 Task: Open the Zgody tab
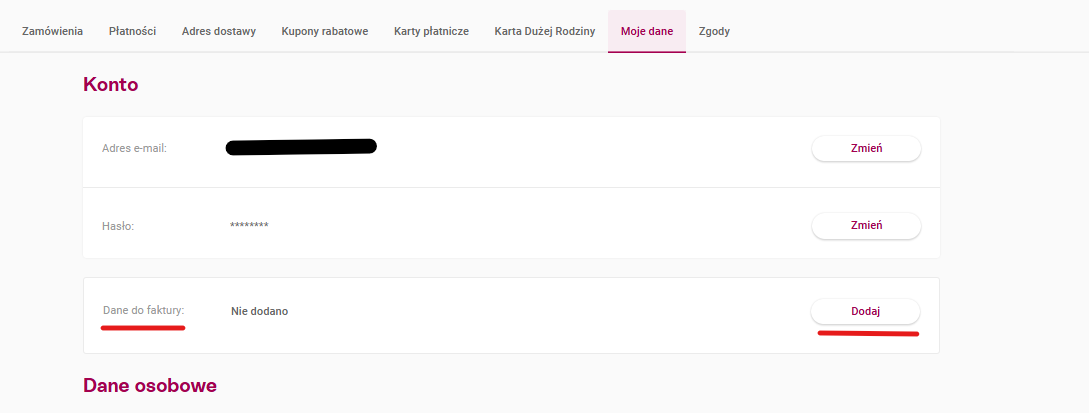pos(715,31)
